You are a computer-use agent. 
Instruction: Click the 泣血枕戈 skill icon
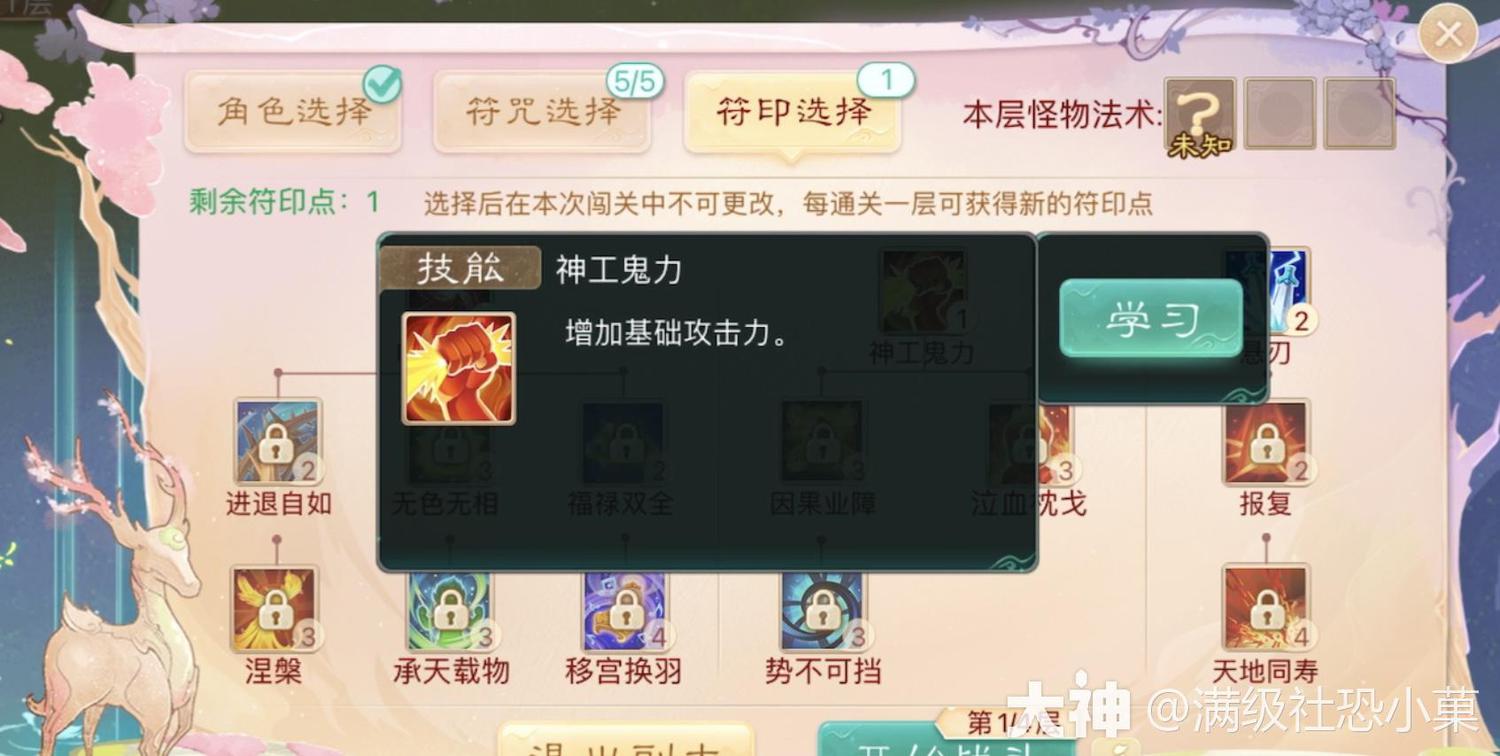[x=1055, y=441]
